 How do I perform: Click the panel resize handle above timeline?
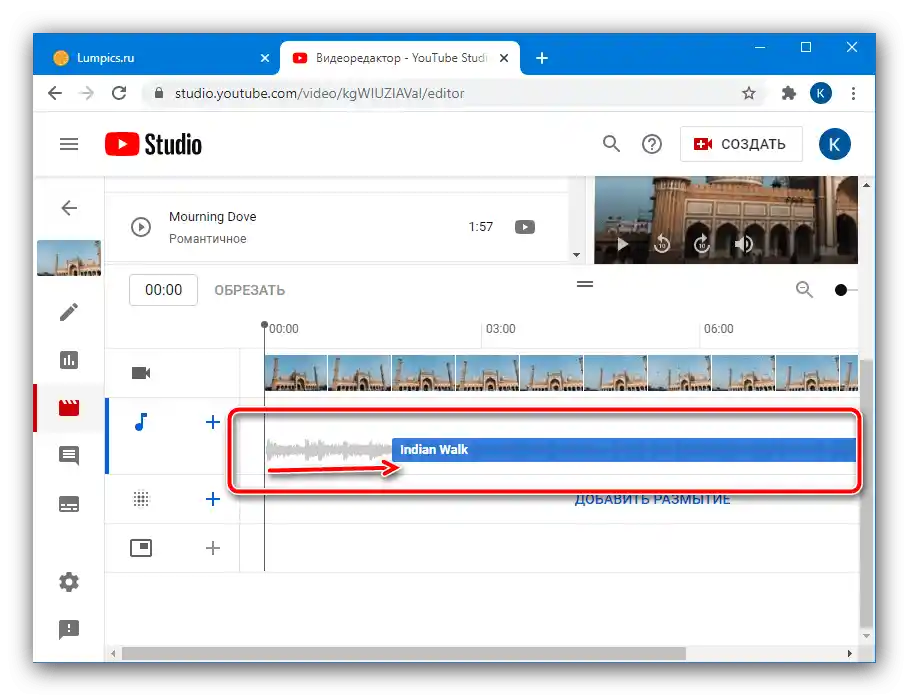pos(585,284)
